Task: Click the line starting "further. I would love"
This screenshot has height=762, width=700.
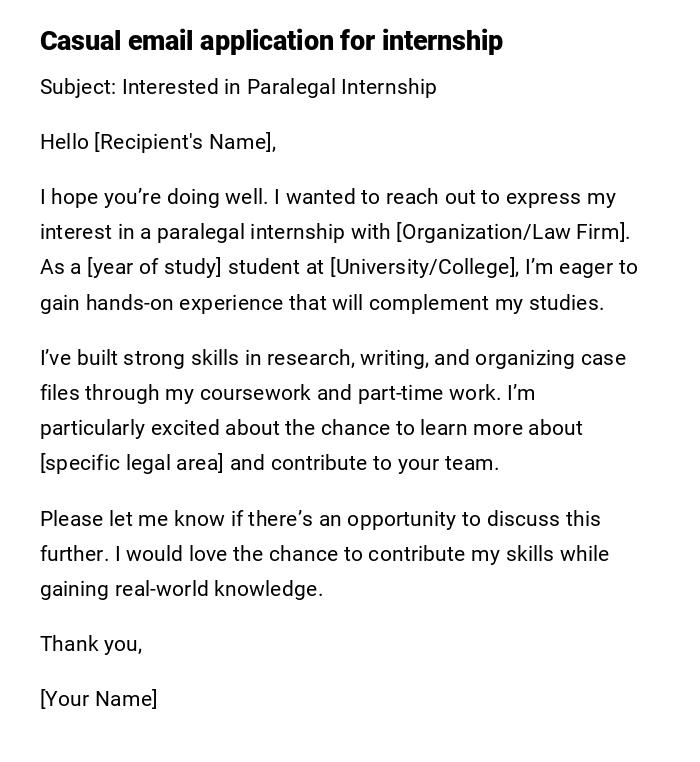Action: coord(324,554)
